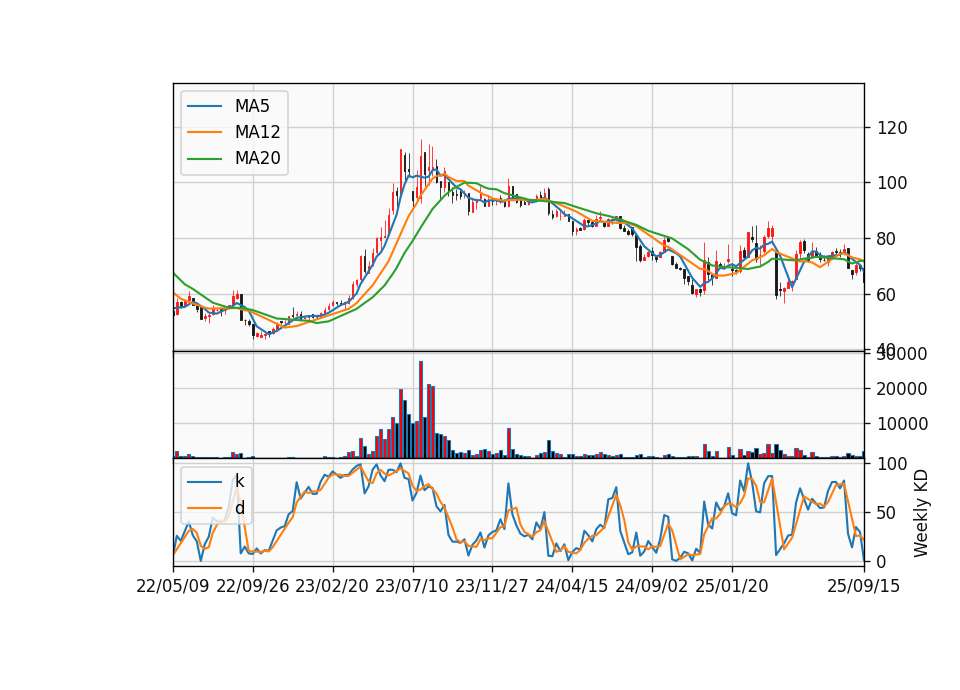Select the orange d legend line sample

click(x=204, y=508)
